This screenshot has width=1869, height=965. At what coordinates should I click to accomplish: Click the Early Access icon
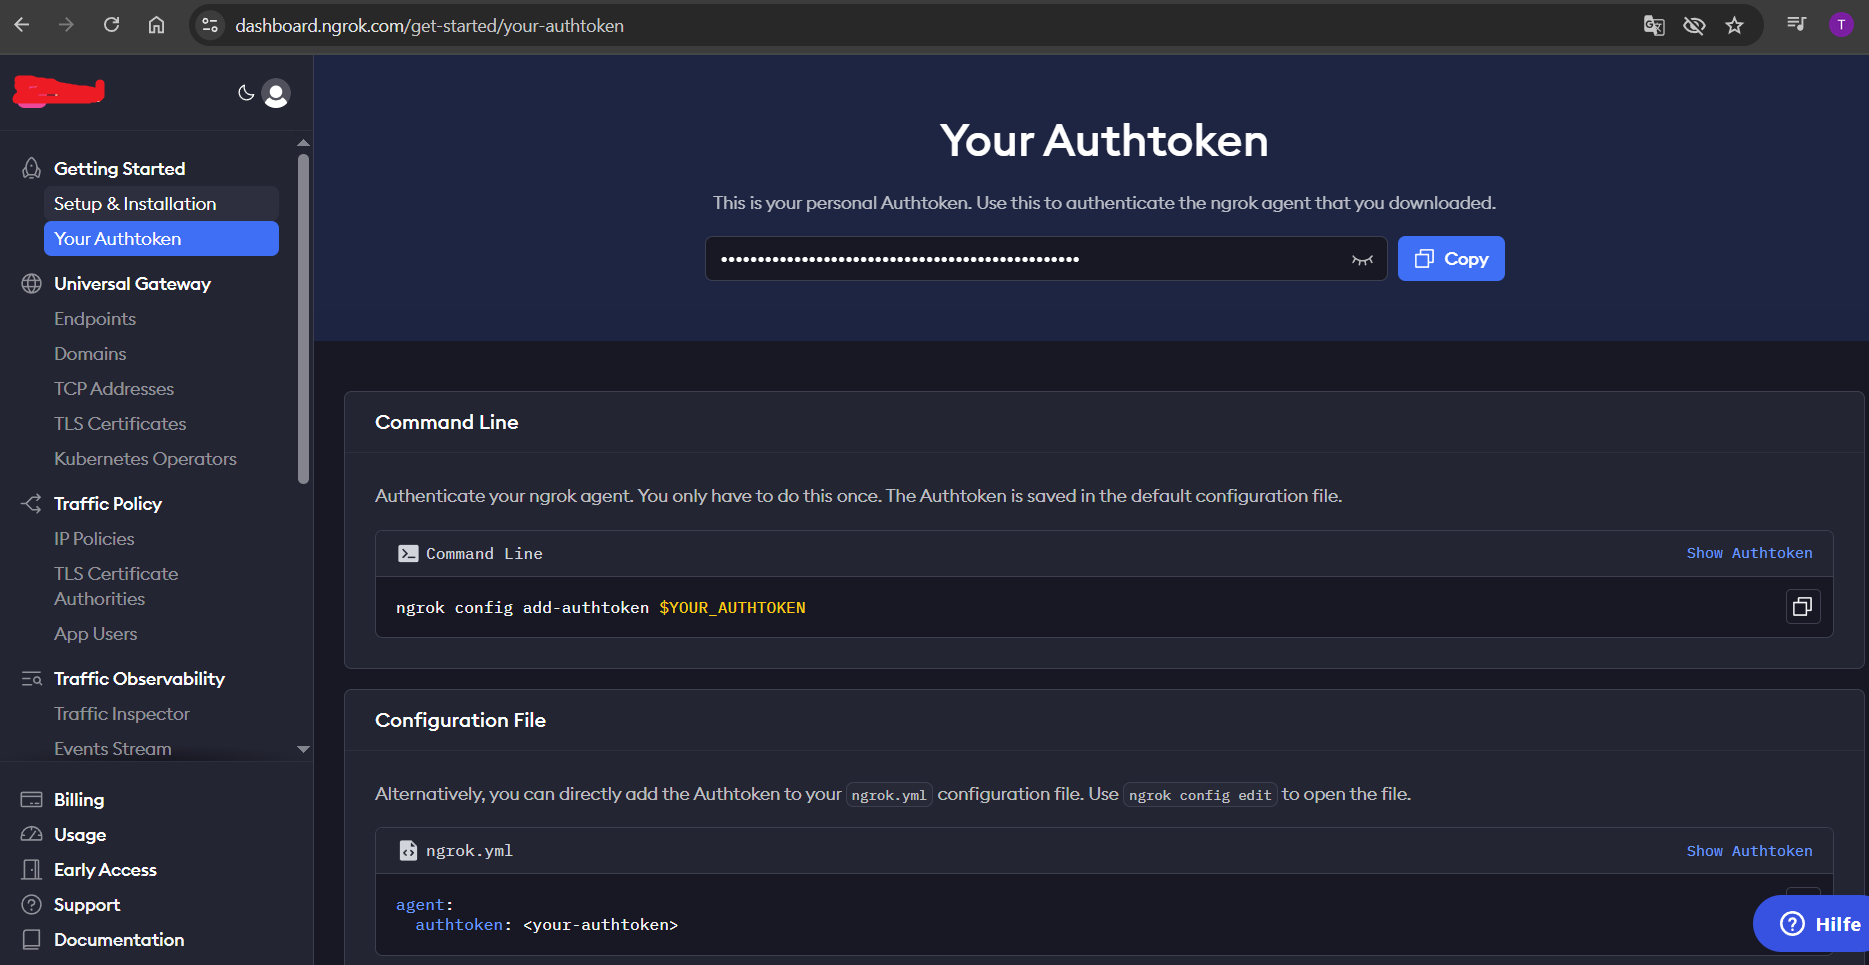(x=32, y=869)
